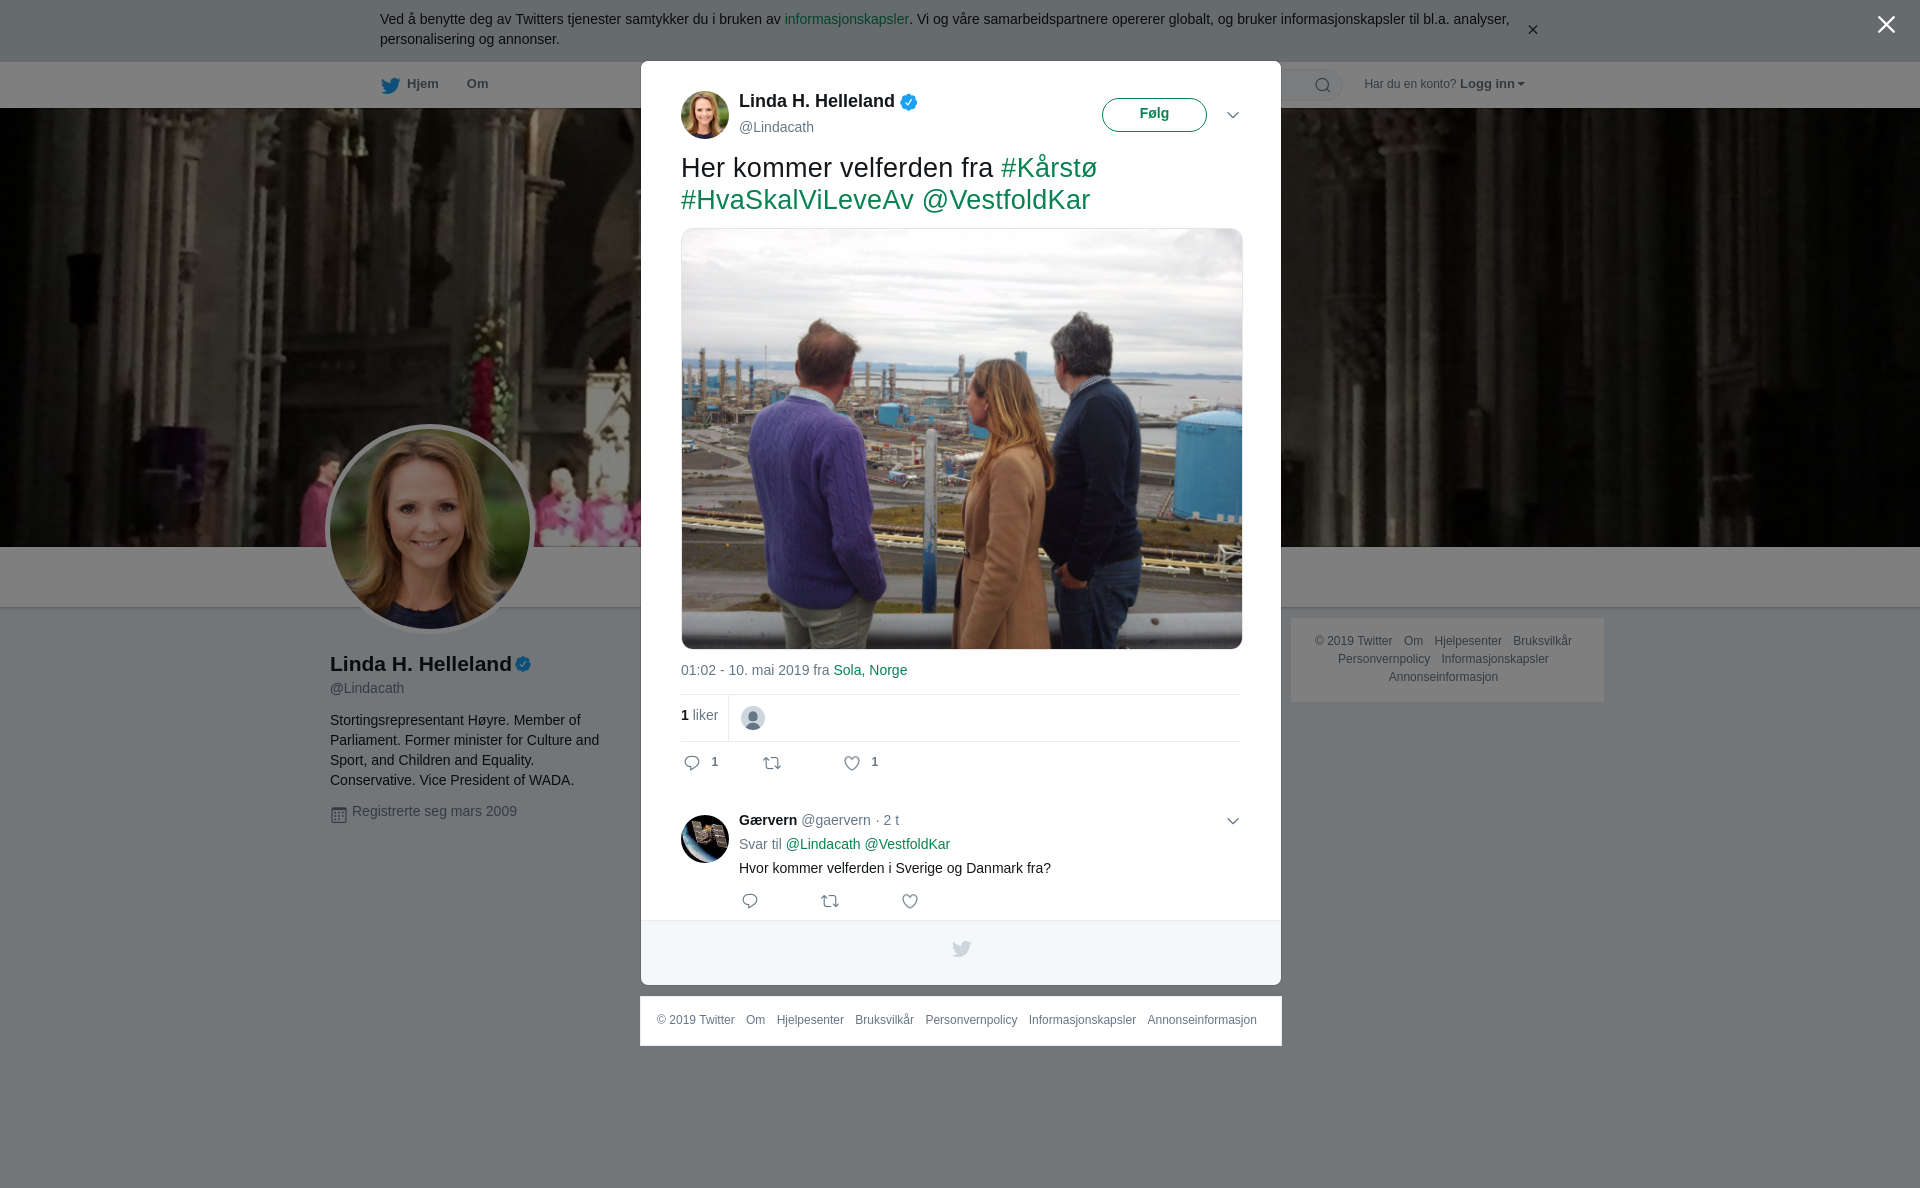Open the Sola, Norge location link
The width and height of the screenshot is (1920, 1188).
tap(870, 670)
